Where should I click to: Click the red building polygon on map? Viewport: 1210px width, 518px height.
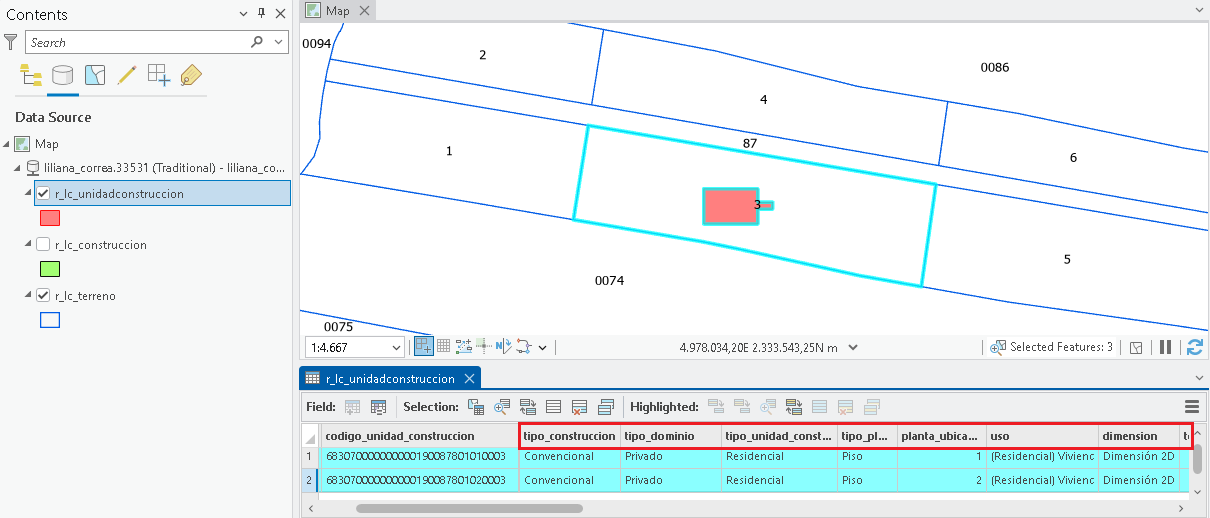coord(730,205)
